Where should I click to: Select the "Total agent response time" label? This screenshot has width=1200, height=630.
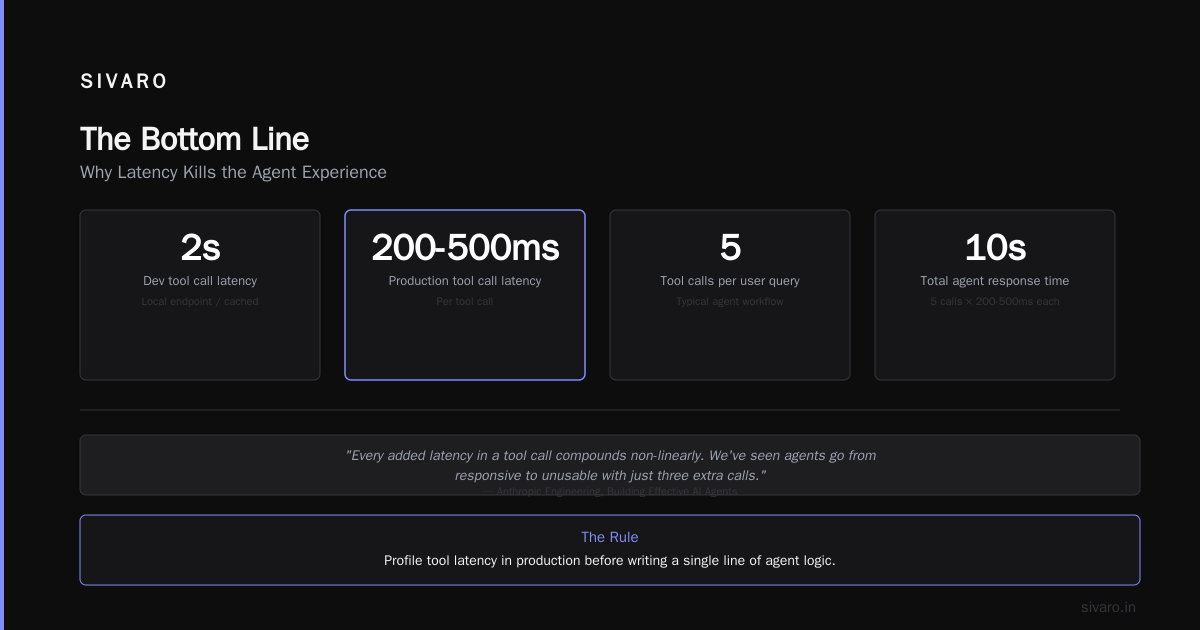(x=995, y=281)
